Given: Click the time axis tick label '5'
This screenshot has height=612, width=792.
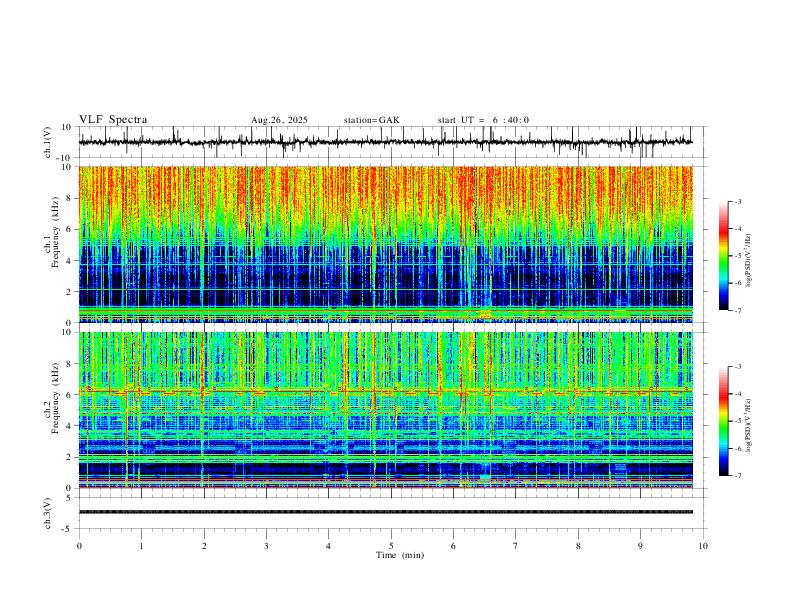Looking at the screenshot, I should tap(391, 546).
